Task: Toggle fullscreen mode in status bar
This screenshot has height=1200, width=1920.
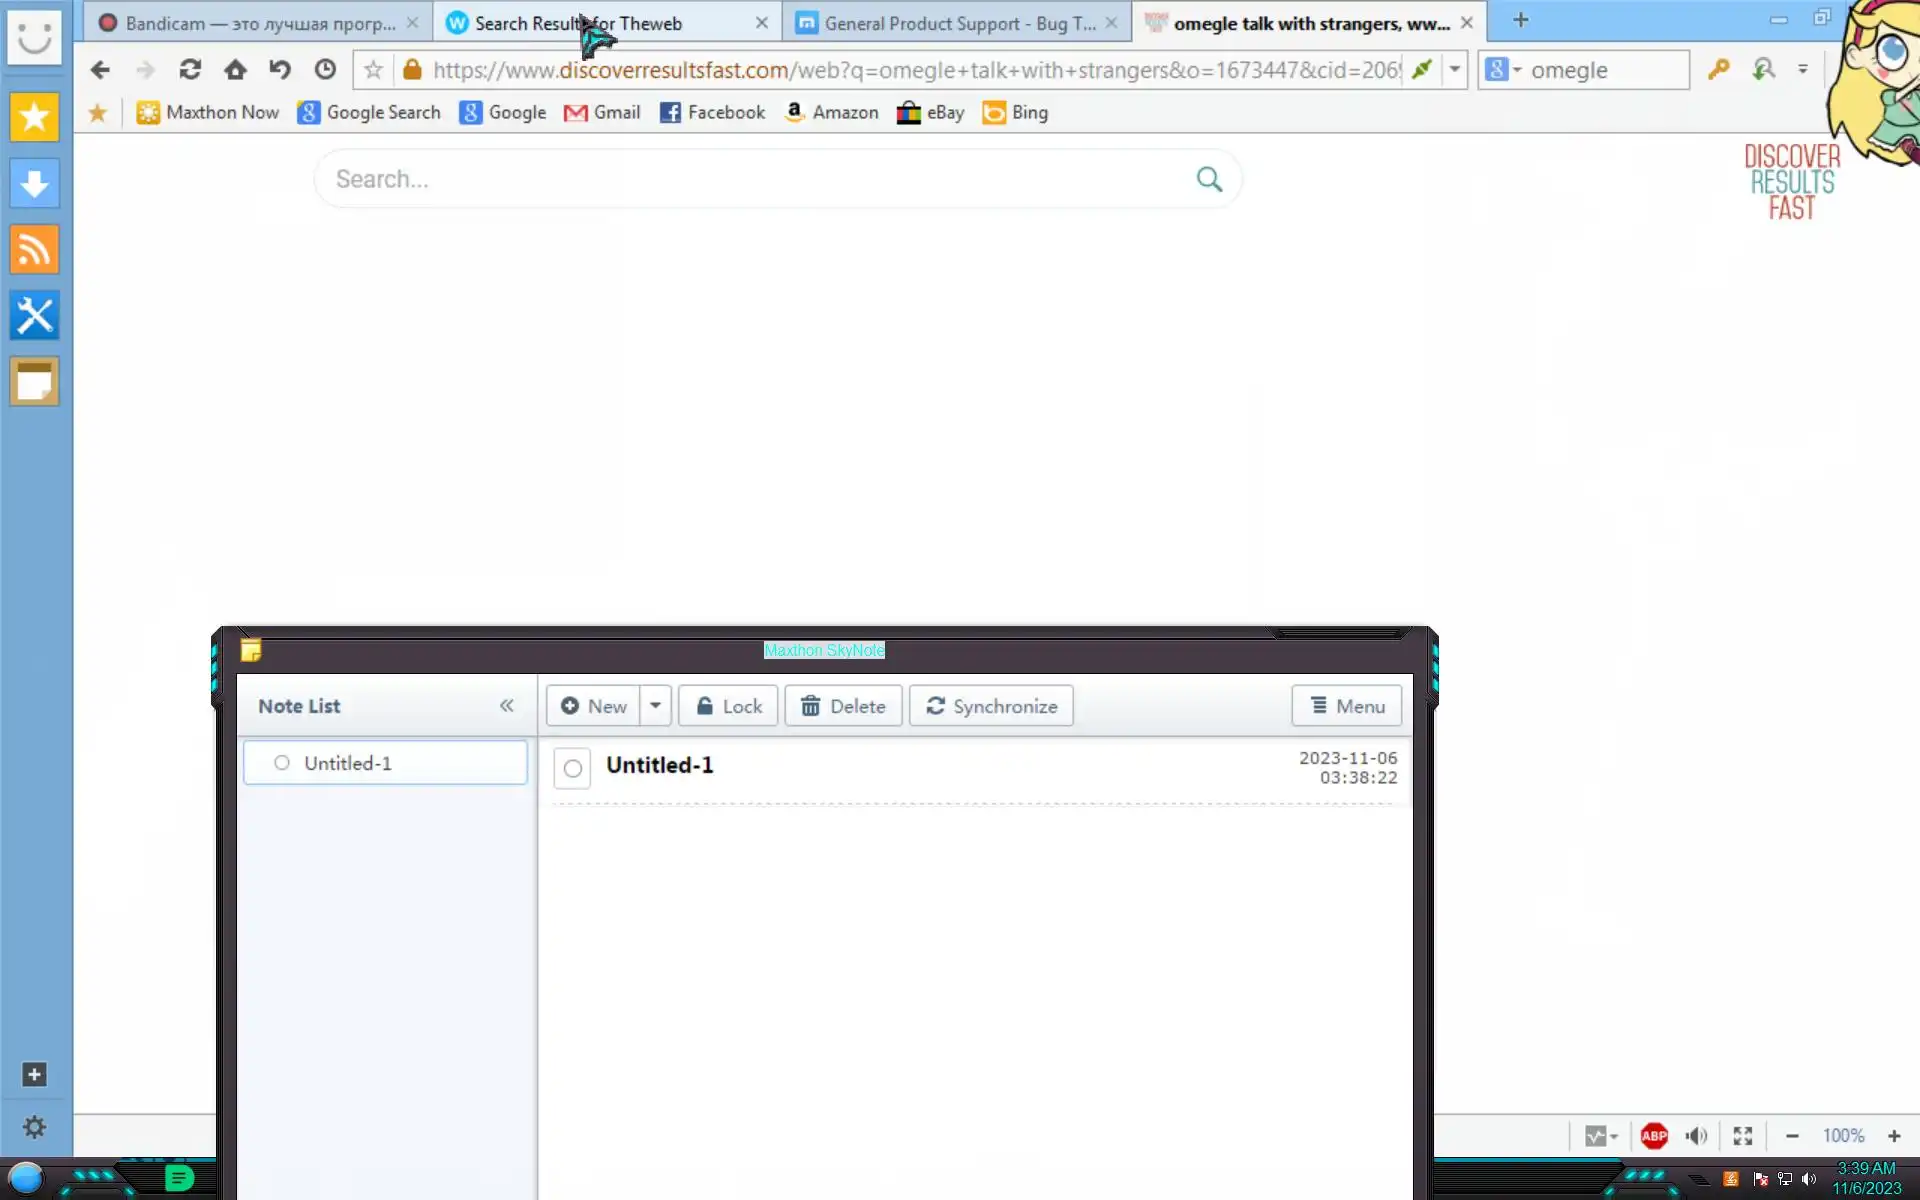Action: pos(1743,1135)
